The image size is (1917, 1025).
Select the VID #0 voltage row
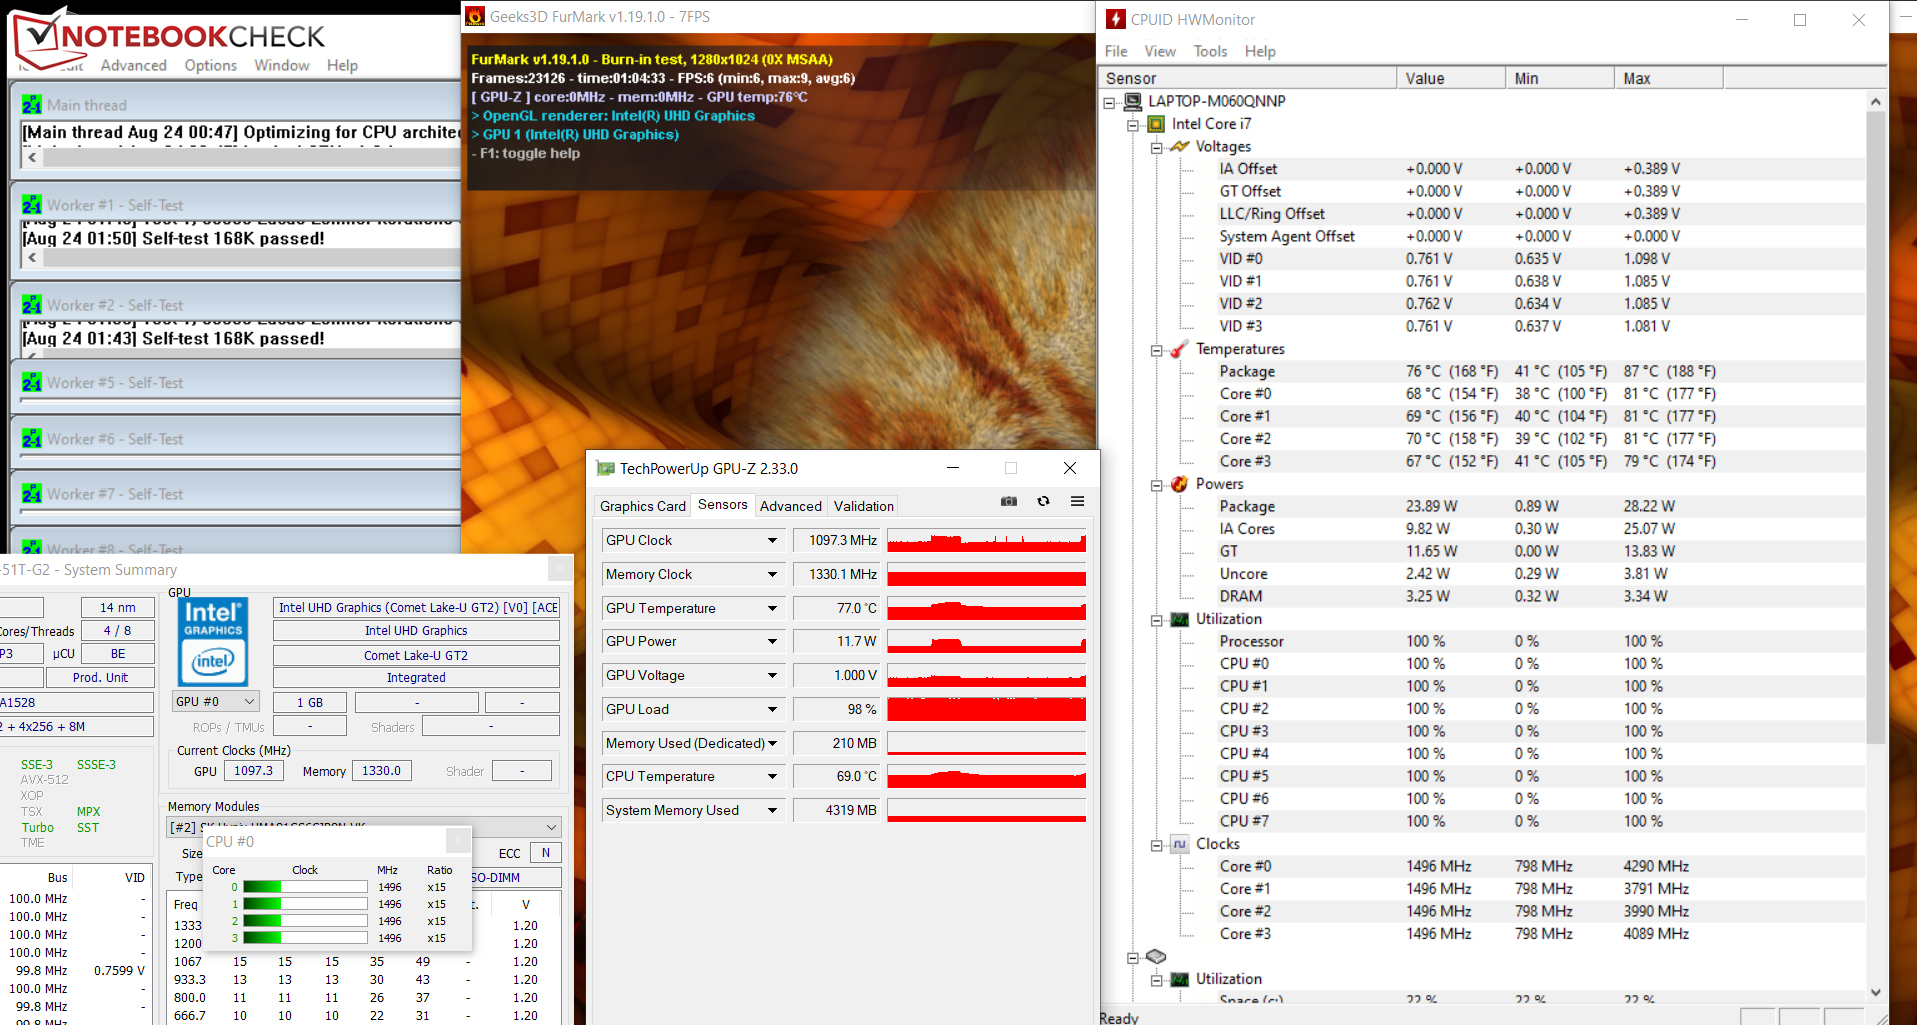pyautogui.click(x=1482, y=259)
